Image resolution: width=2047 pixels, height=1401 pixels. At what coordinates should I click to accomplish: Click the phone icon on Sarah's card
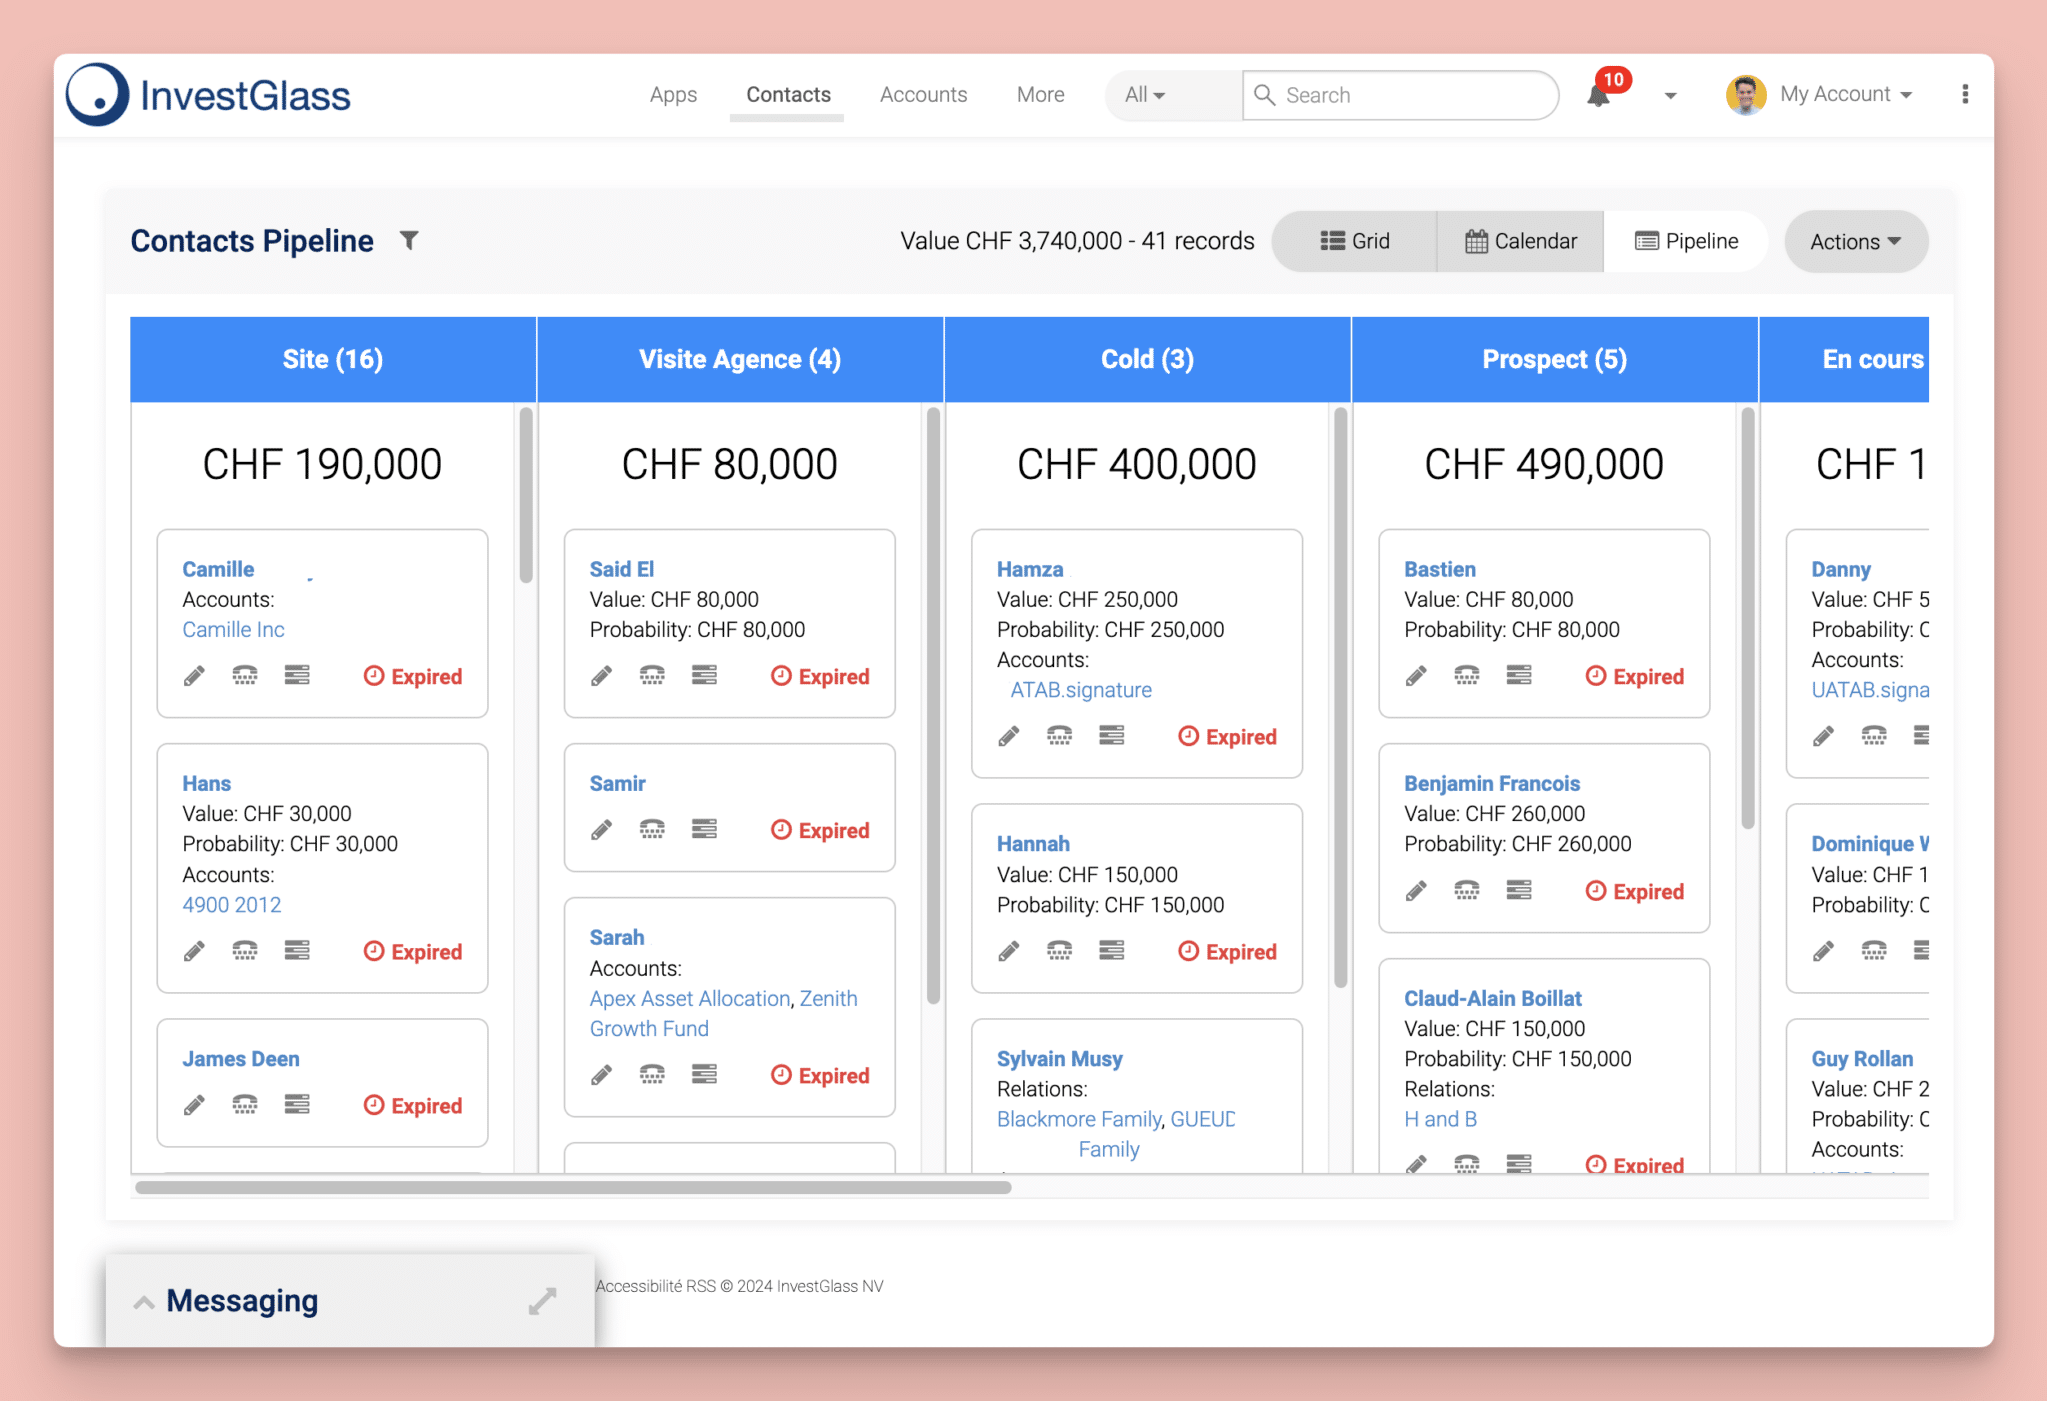[x=652, y=1074]
